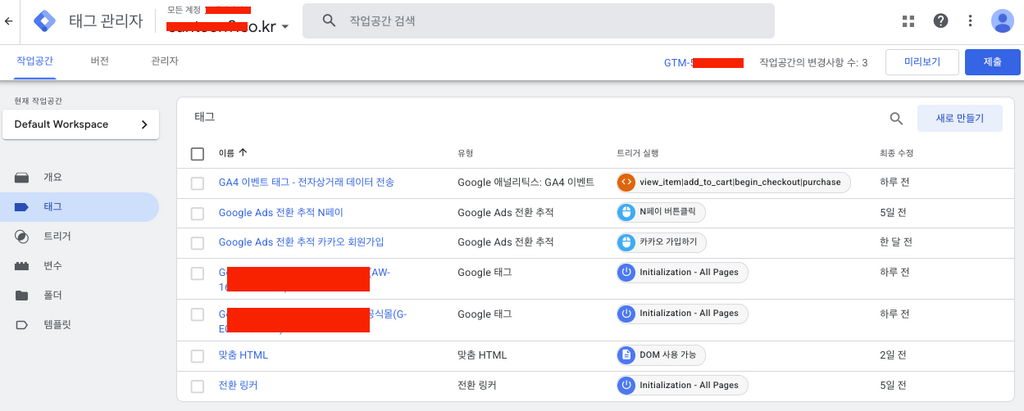Screen dimensions: 1024x411
Task: Open GA4 이벤트 태그 - 전자상거래 데이터 전송 link
Action: click(x=306, y=182)
